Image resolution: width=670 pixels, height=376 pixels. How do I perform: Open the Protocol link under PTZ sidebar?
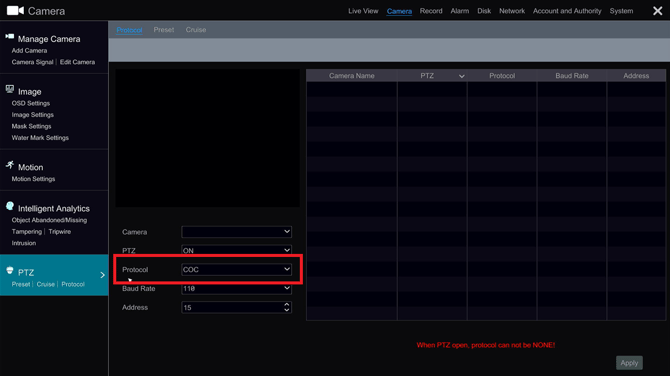[x=73, y=284]
